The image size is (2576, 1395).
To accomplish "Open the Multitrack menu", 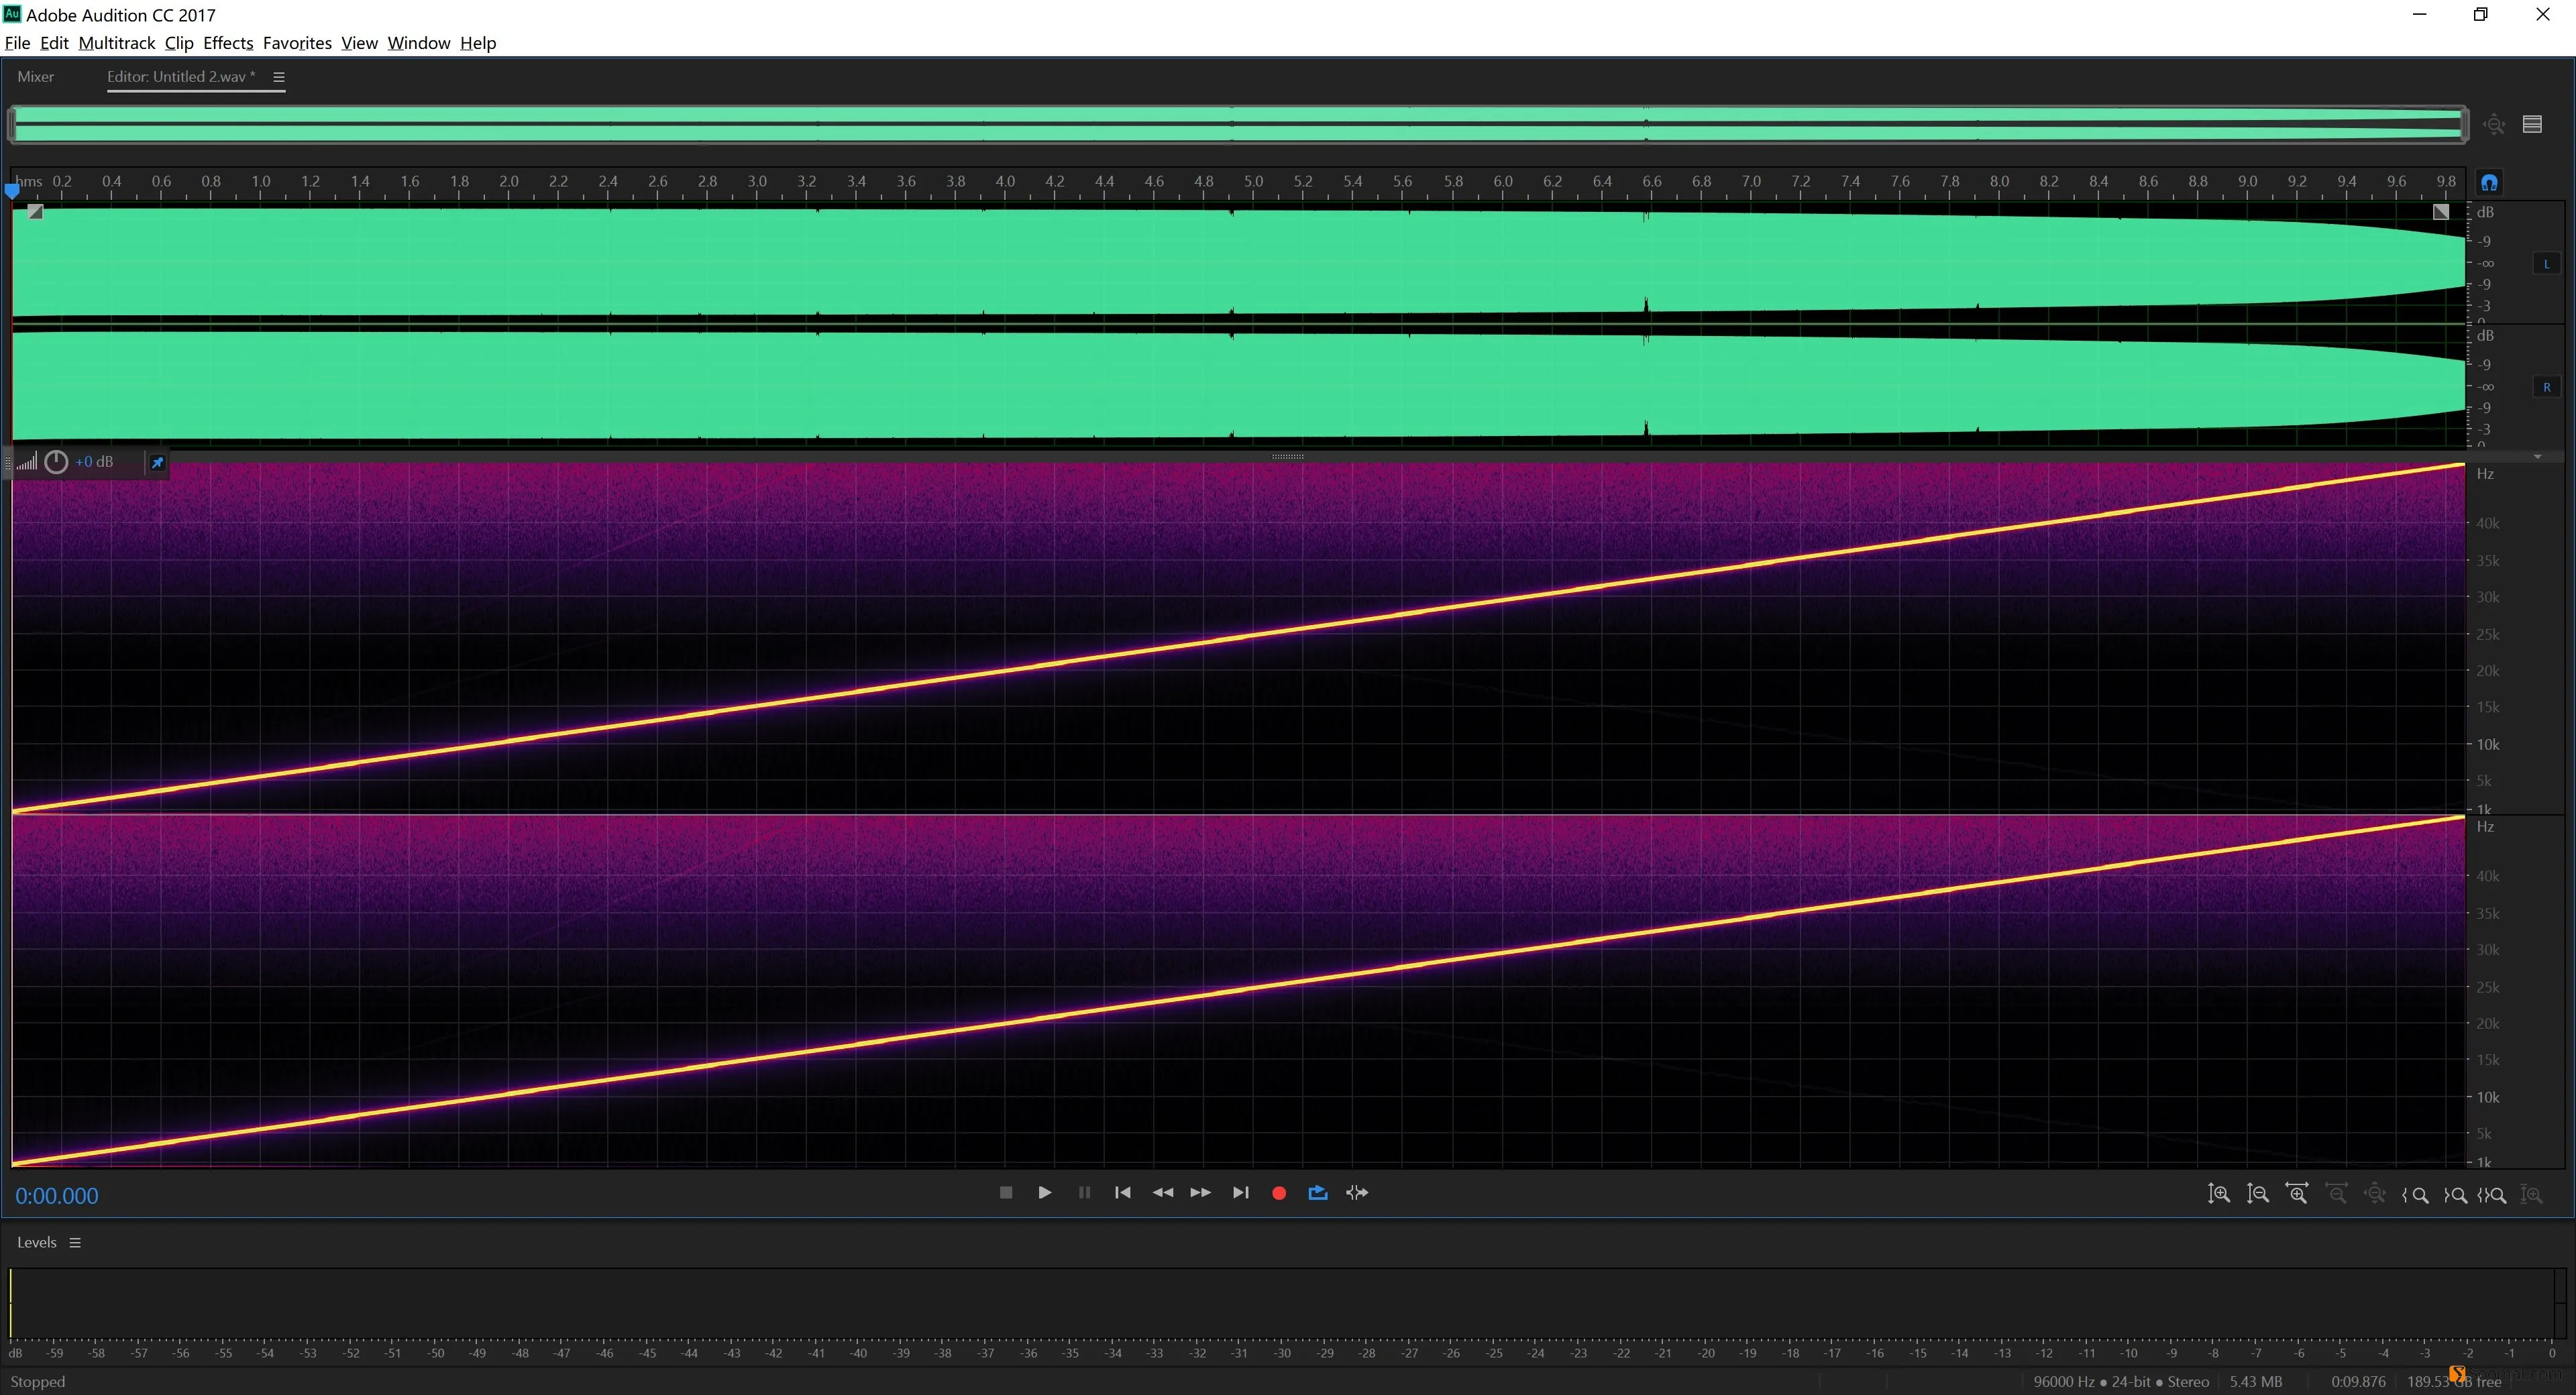I will pyautogui.click(x=116, y=43).
